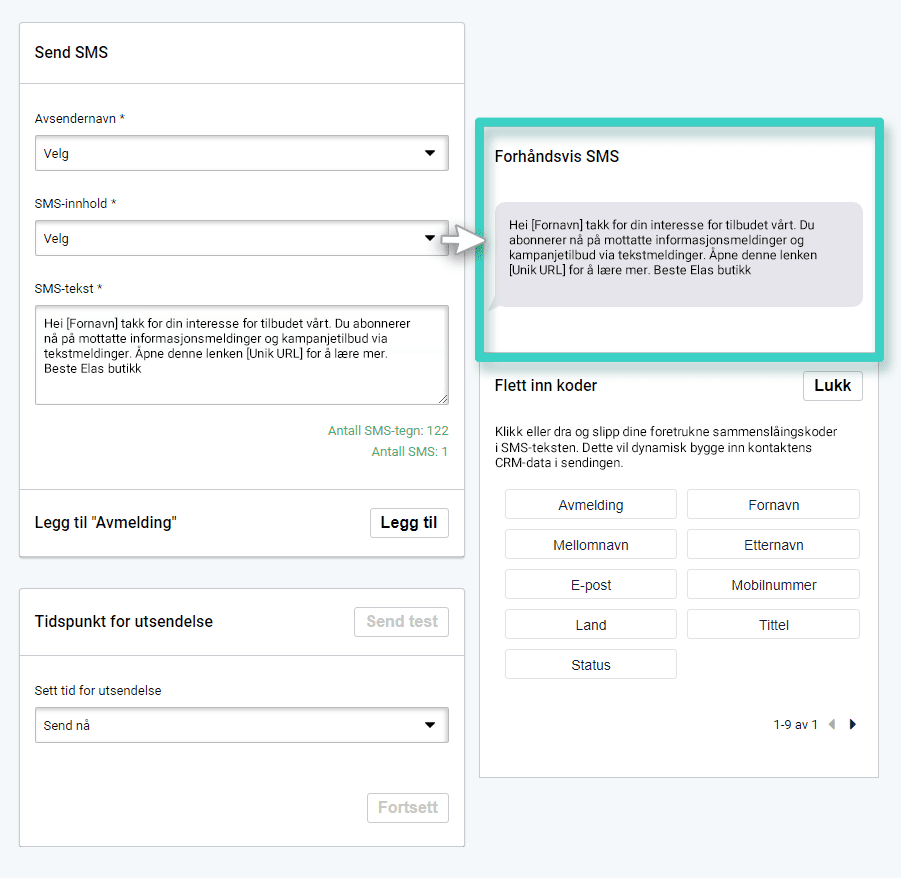The image size is (901, 878).
Task: Insert the Avmelding merge code
Action: click(x=590, y=505)
